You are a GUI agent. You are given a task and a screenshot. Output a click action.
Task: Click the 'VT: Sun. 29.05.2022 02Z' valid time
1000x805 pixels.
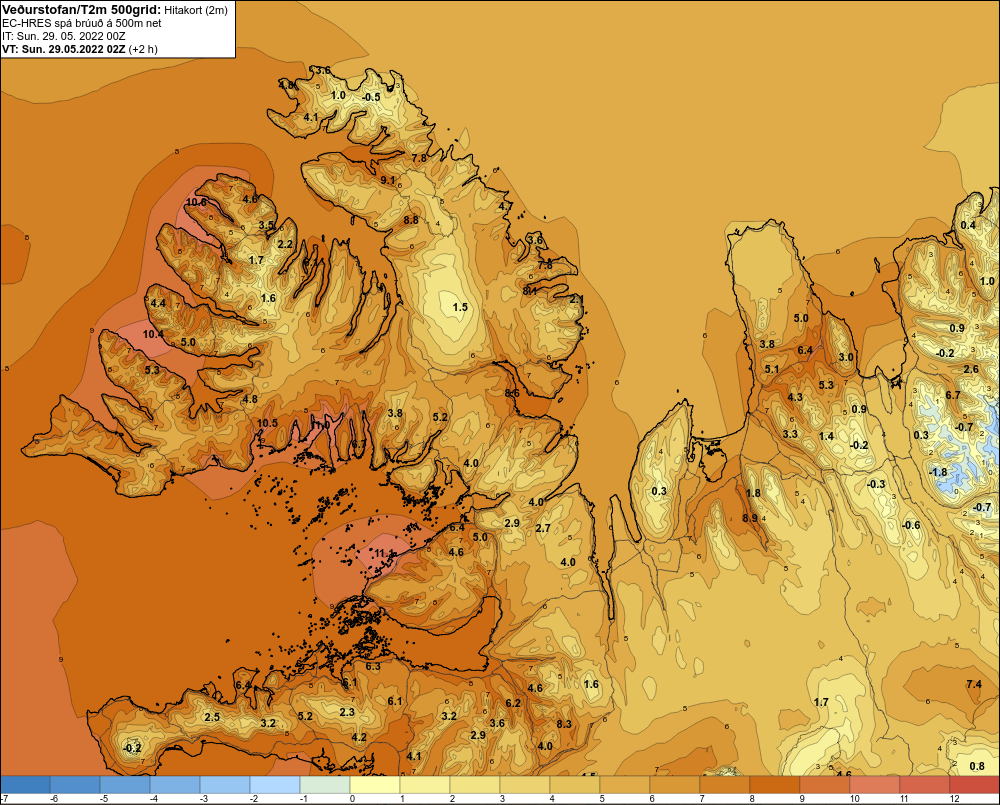[x=64, y=48]
